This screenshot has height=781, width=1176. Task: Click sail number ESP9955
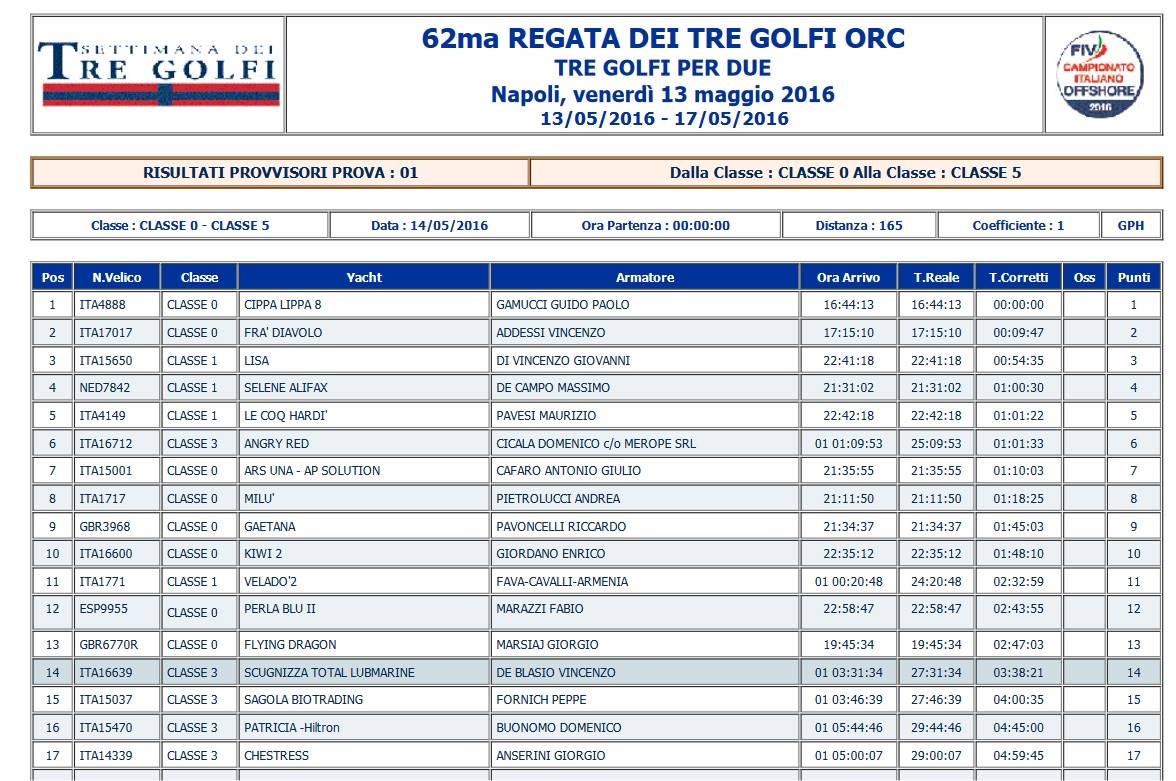(x=104, y=608)
